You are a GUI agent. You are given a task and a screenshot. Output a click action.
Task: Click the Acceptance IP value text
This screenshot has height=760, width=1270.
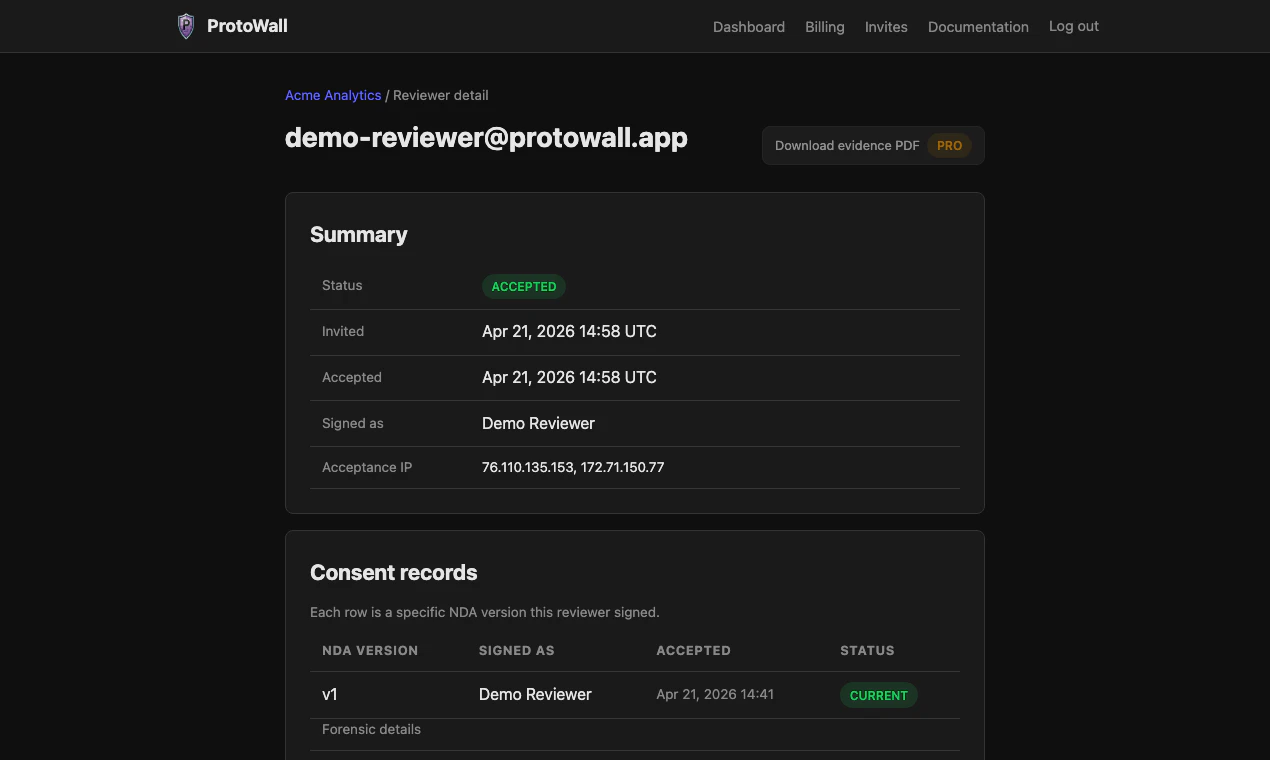pos(573,467)
